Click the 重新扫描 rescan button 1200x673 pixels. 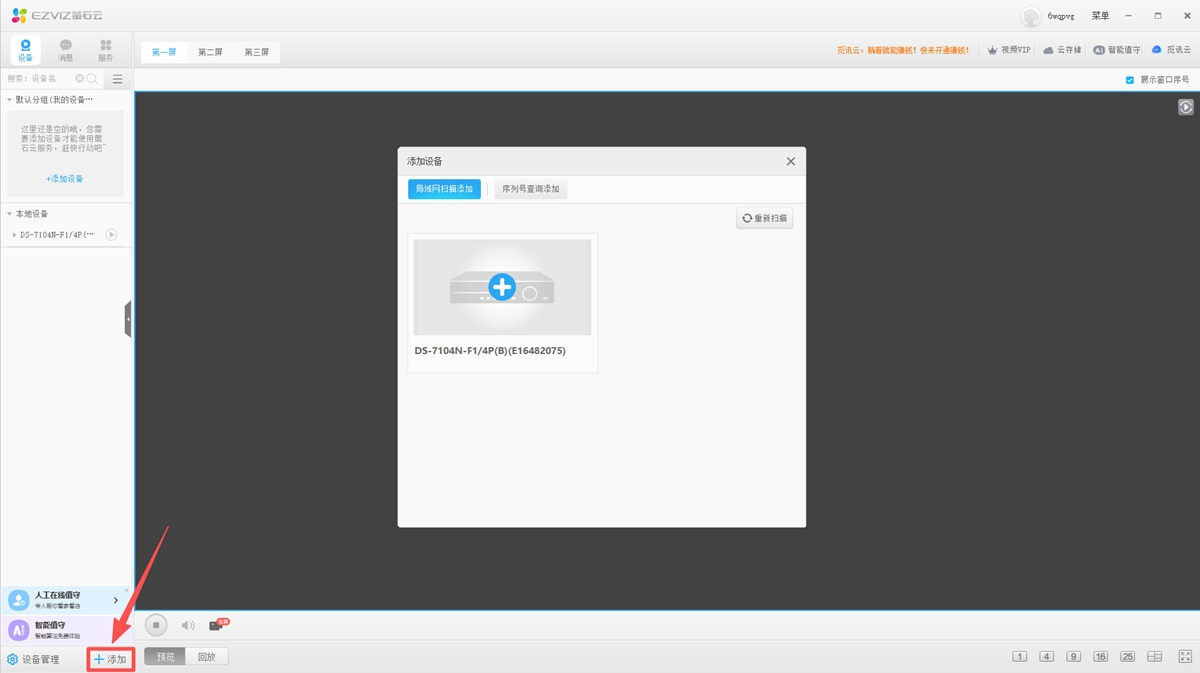click(x=765, y=218)
